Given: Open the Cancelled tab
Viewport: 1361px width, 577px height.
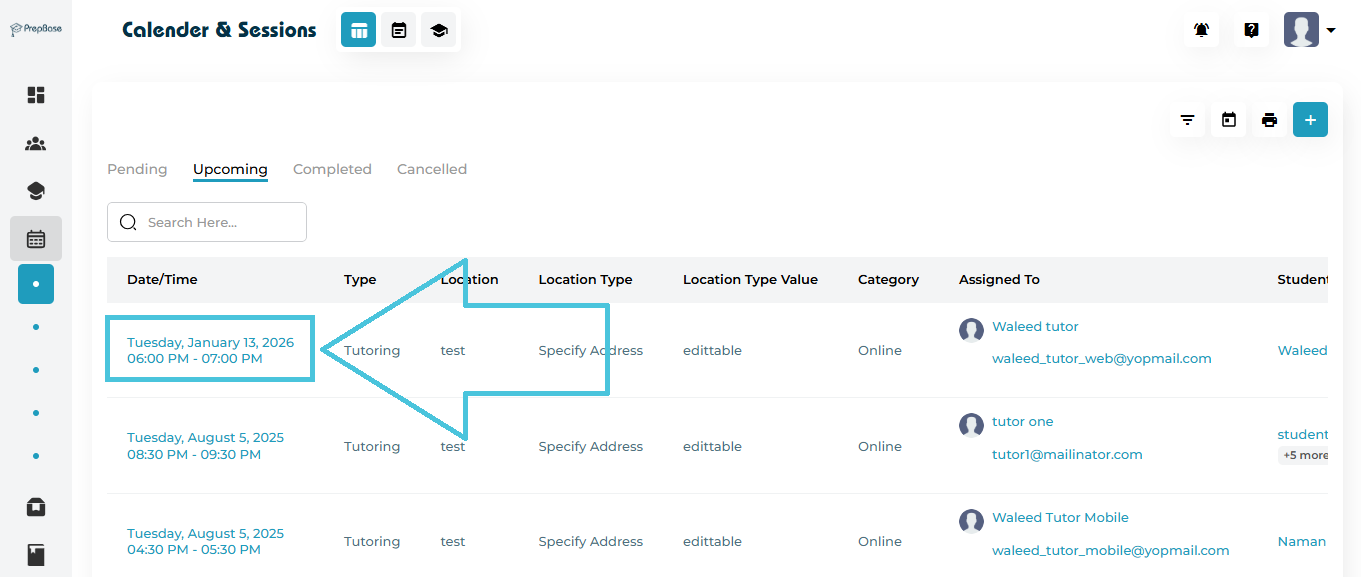Looking at the screenshot, I should pyautogui.click(x=432, y=169).
